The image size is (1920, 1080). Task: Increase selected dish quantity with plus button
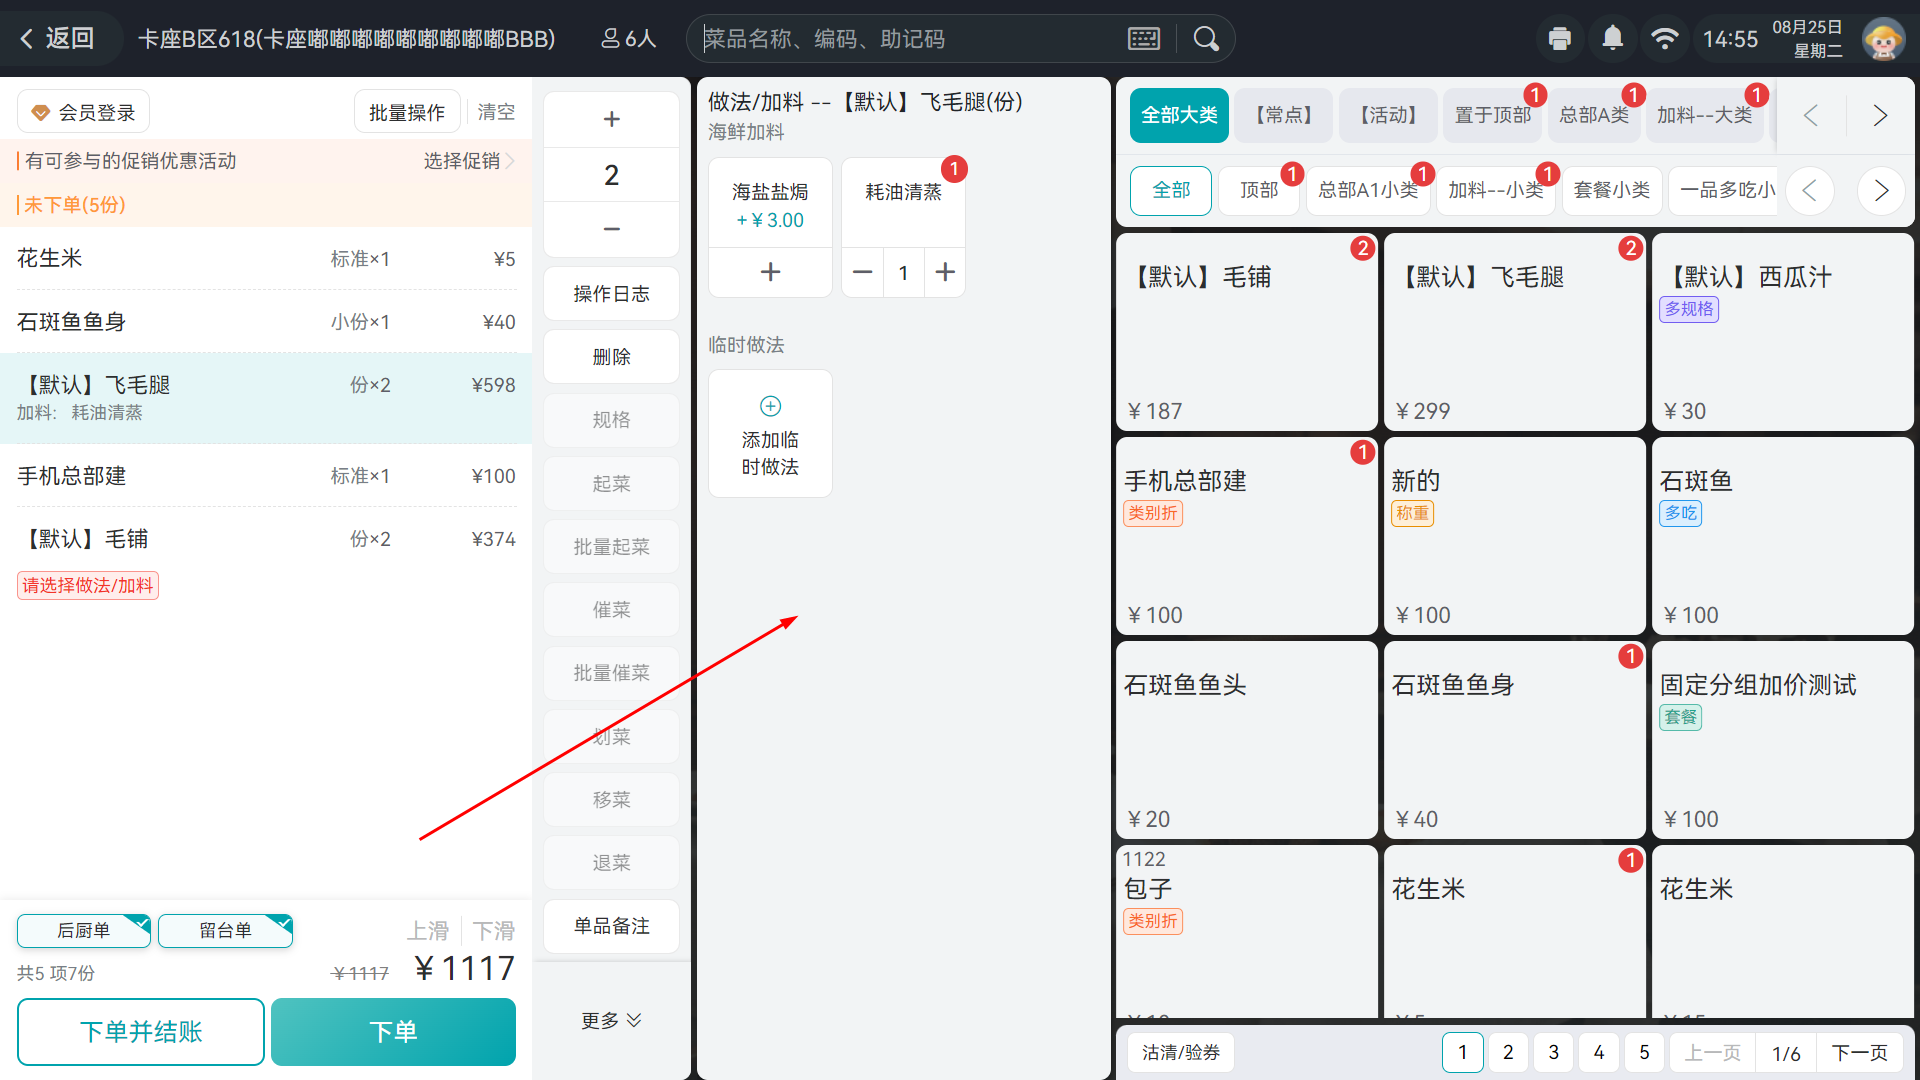pos(612,119)
